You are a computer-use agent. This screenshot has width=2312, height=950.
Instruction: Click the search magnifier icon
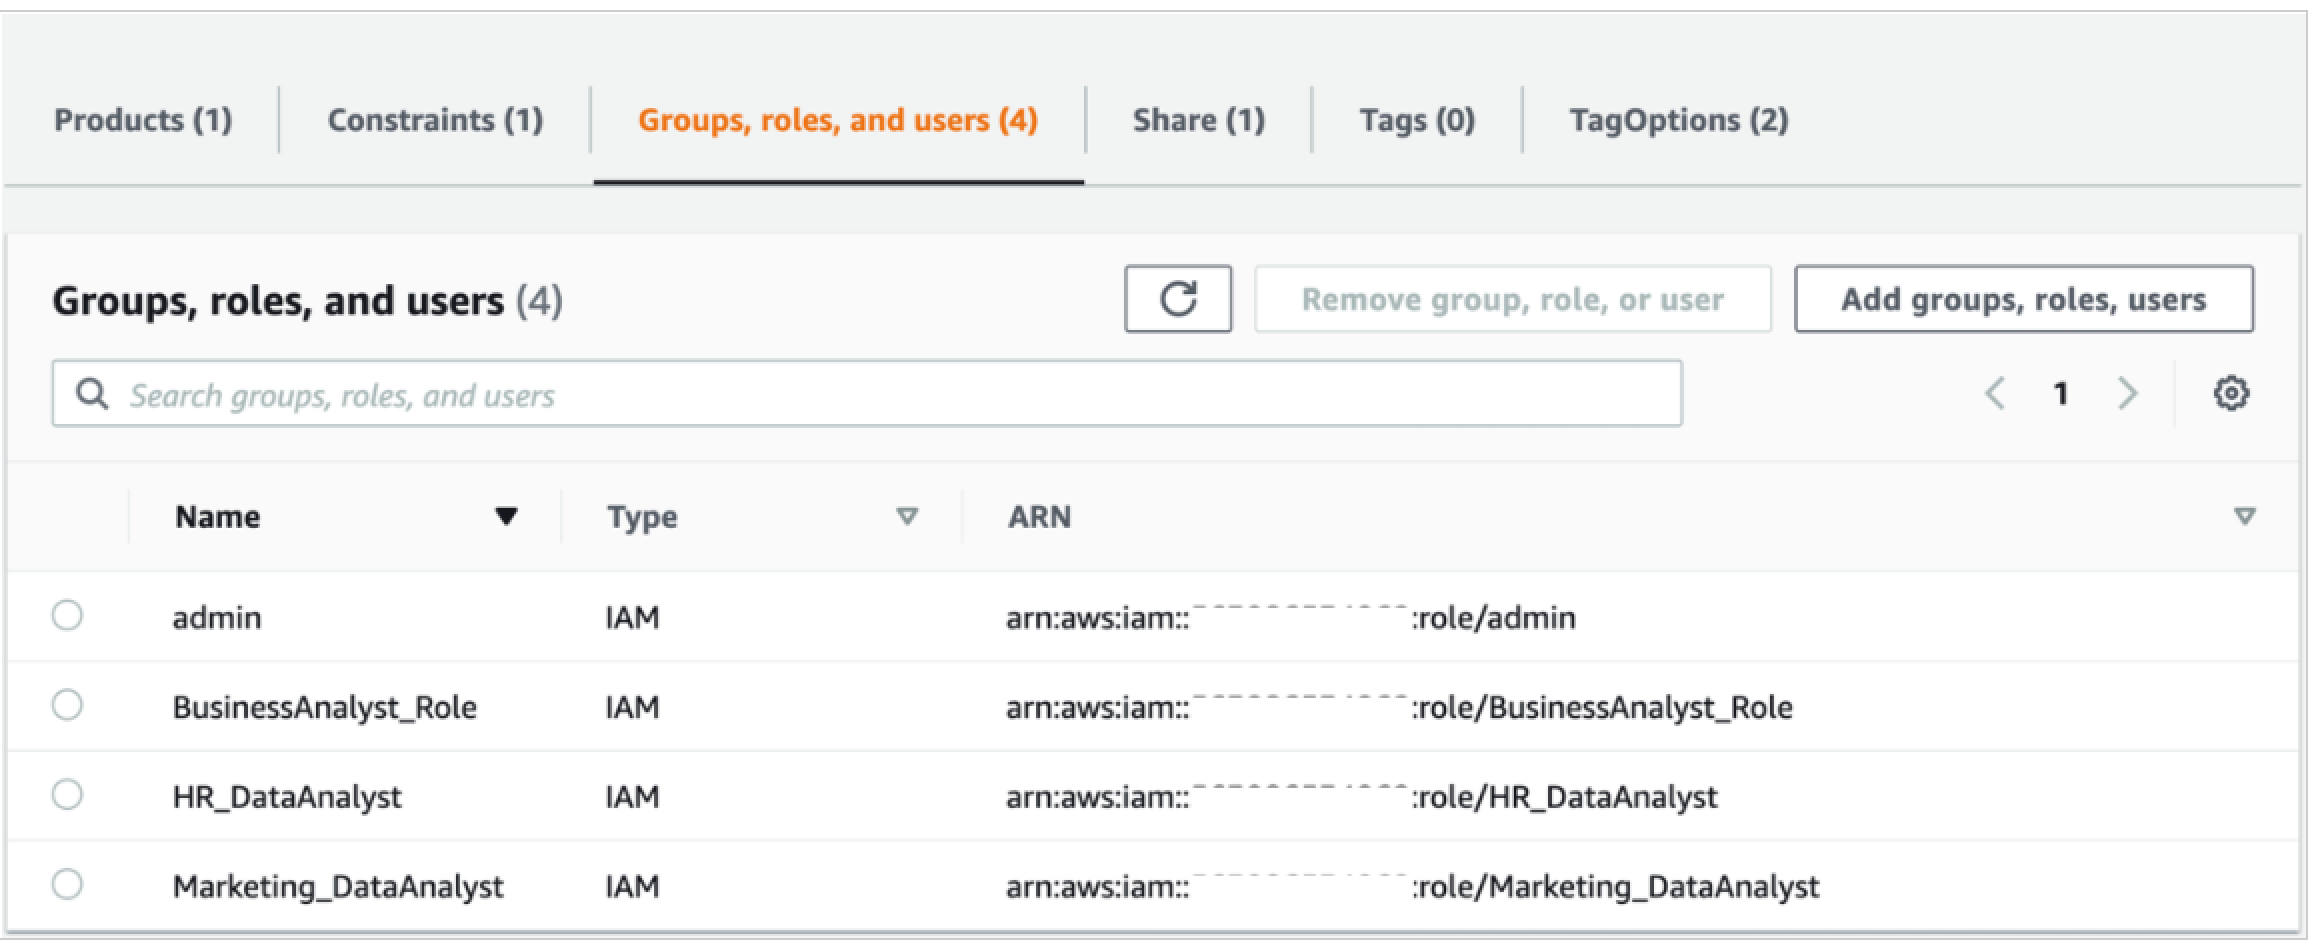[92, 395]
